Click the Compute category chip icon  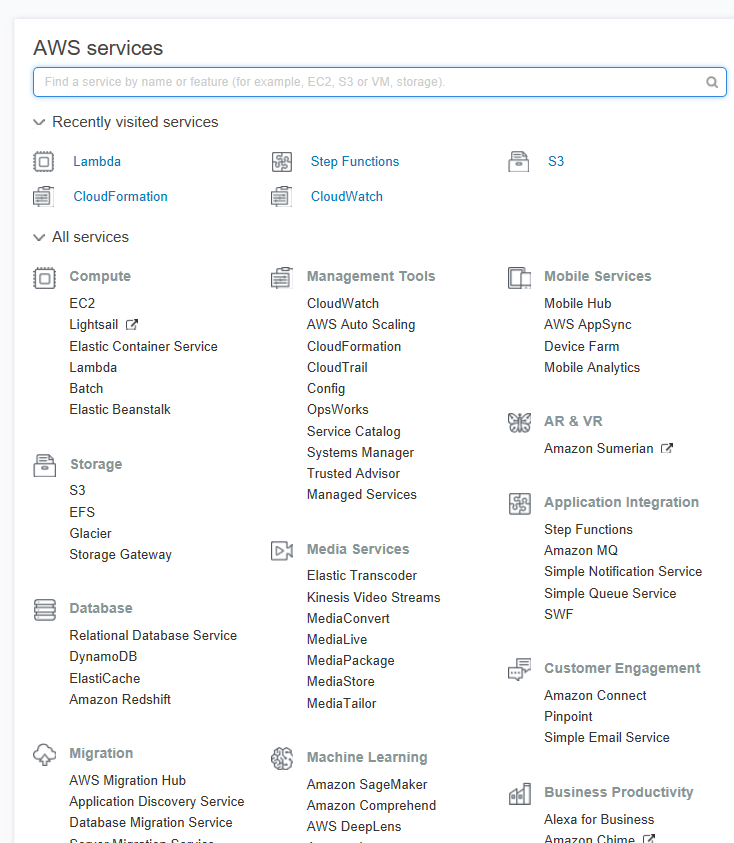coord(44,278)
